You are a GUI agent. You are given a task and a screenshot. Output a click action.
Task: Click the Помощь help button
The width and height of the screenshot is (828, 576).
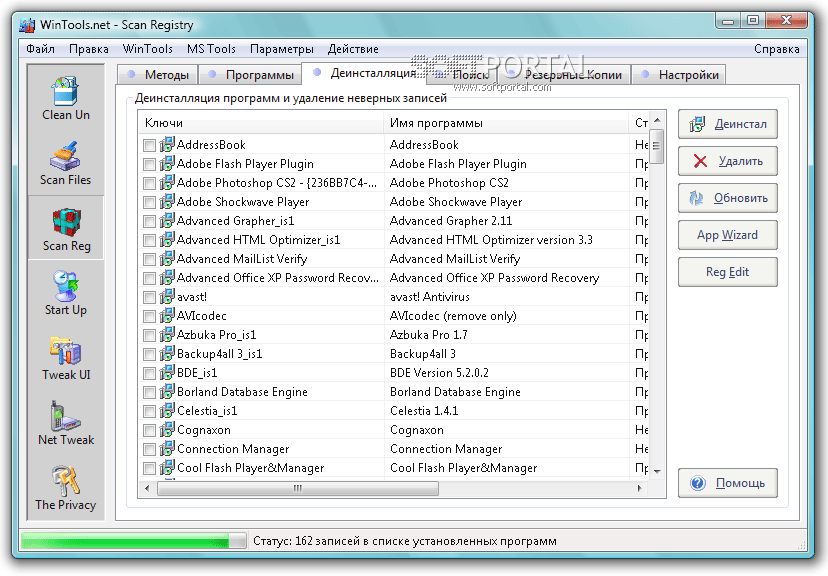(x=728, y=483)
